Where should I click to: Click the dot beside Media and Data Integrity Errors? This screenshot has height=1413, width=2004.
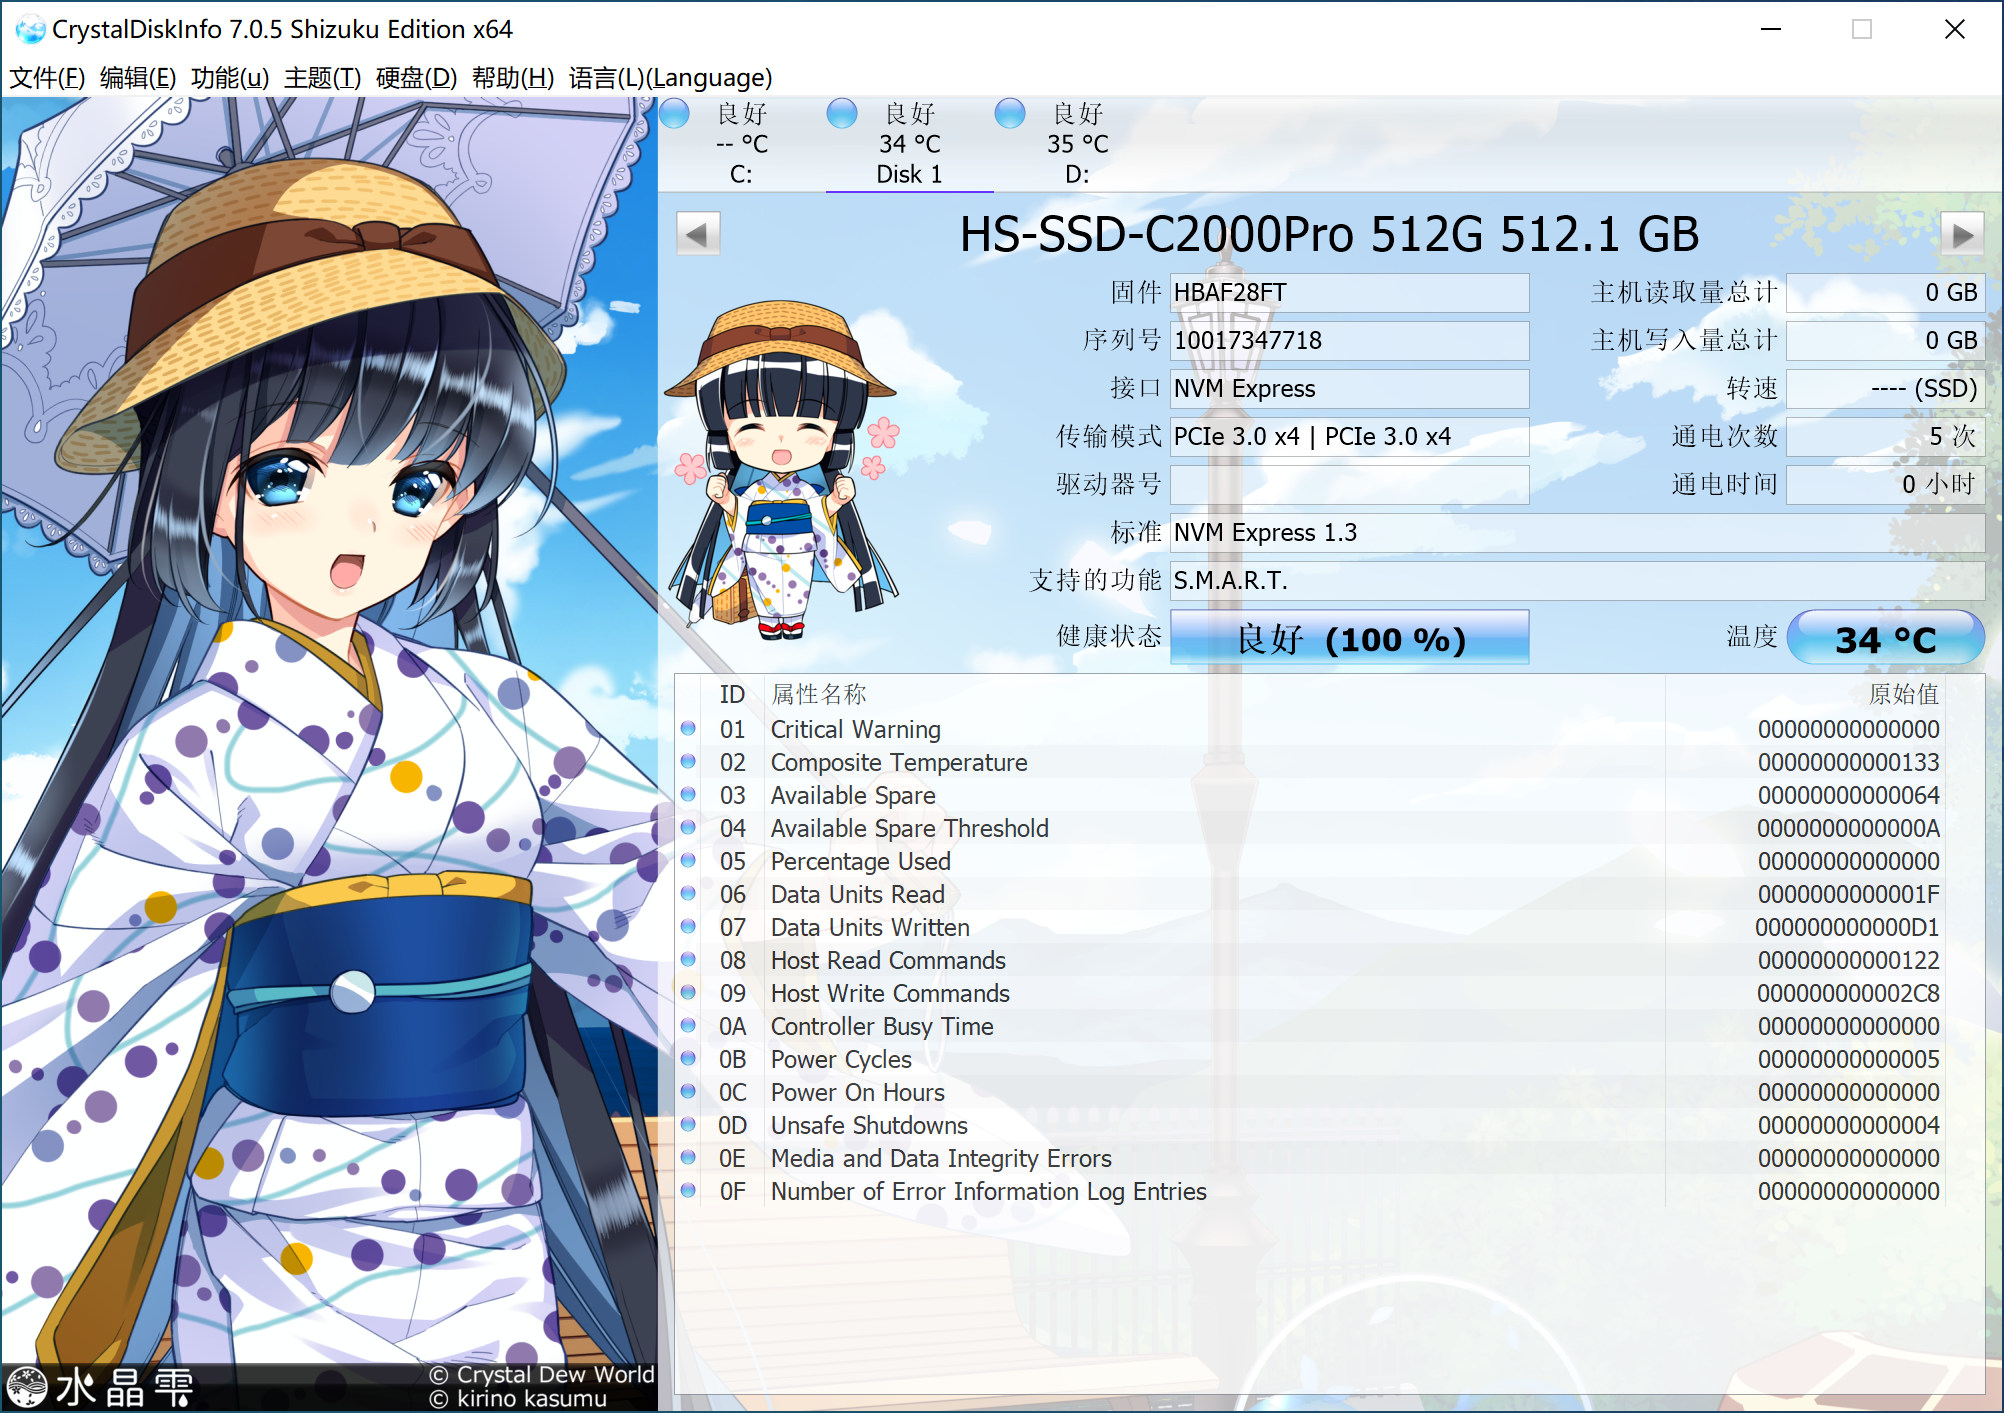688,1158
